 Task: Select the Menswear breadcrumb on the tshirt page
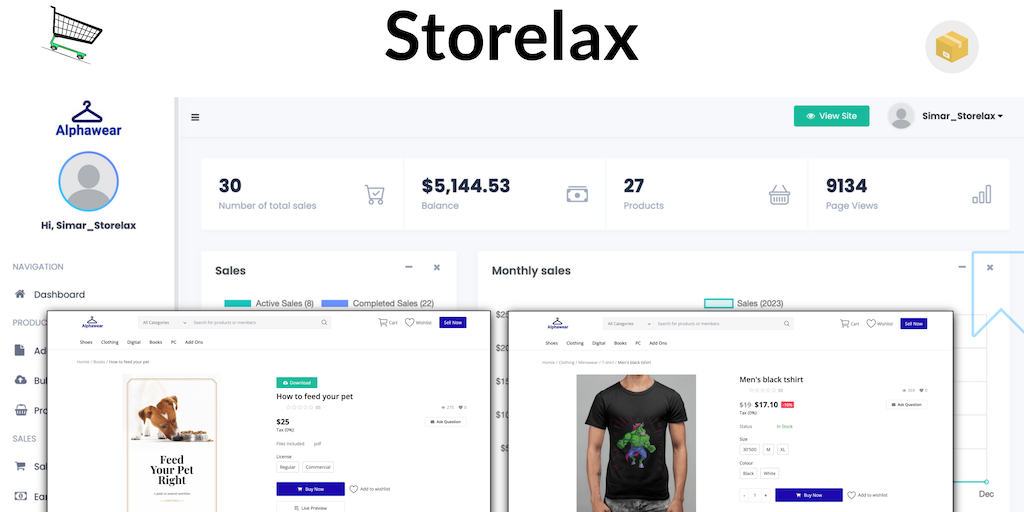(x=588, y=362)
